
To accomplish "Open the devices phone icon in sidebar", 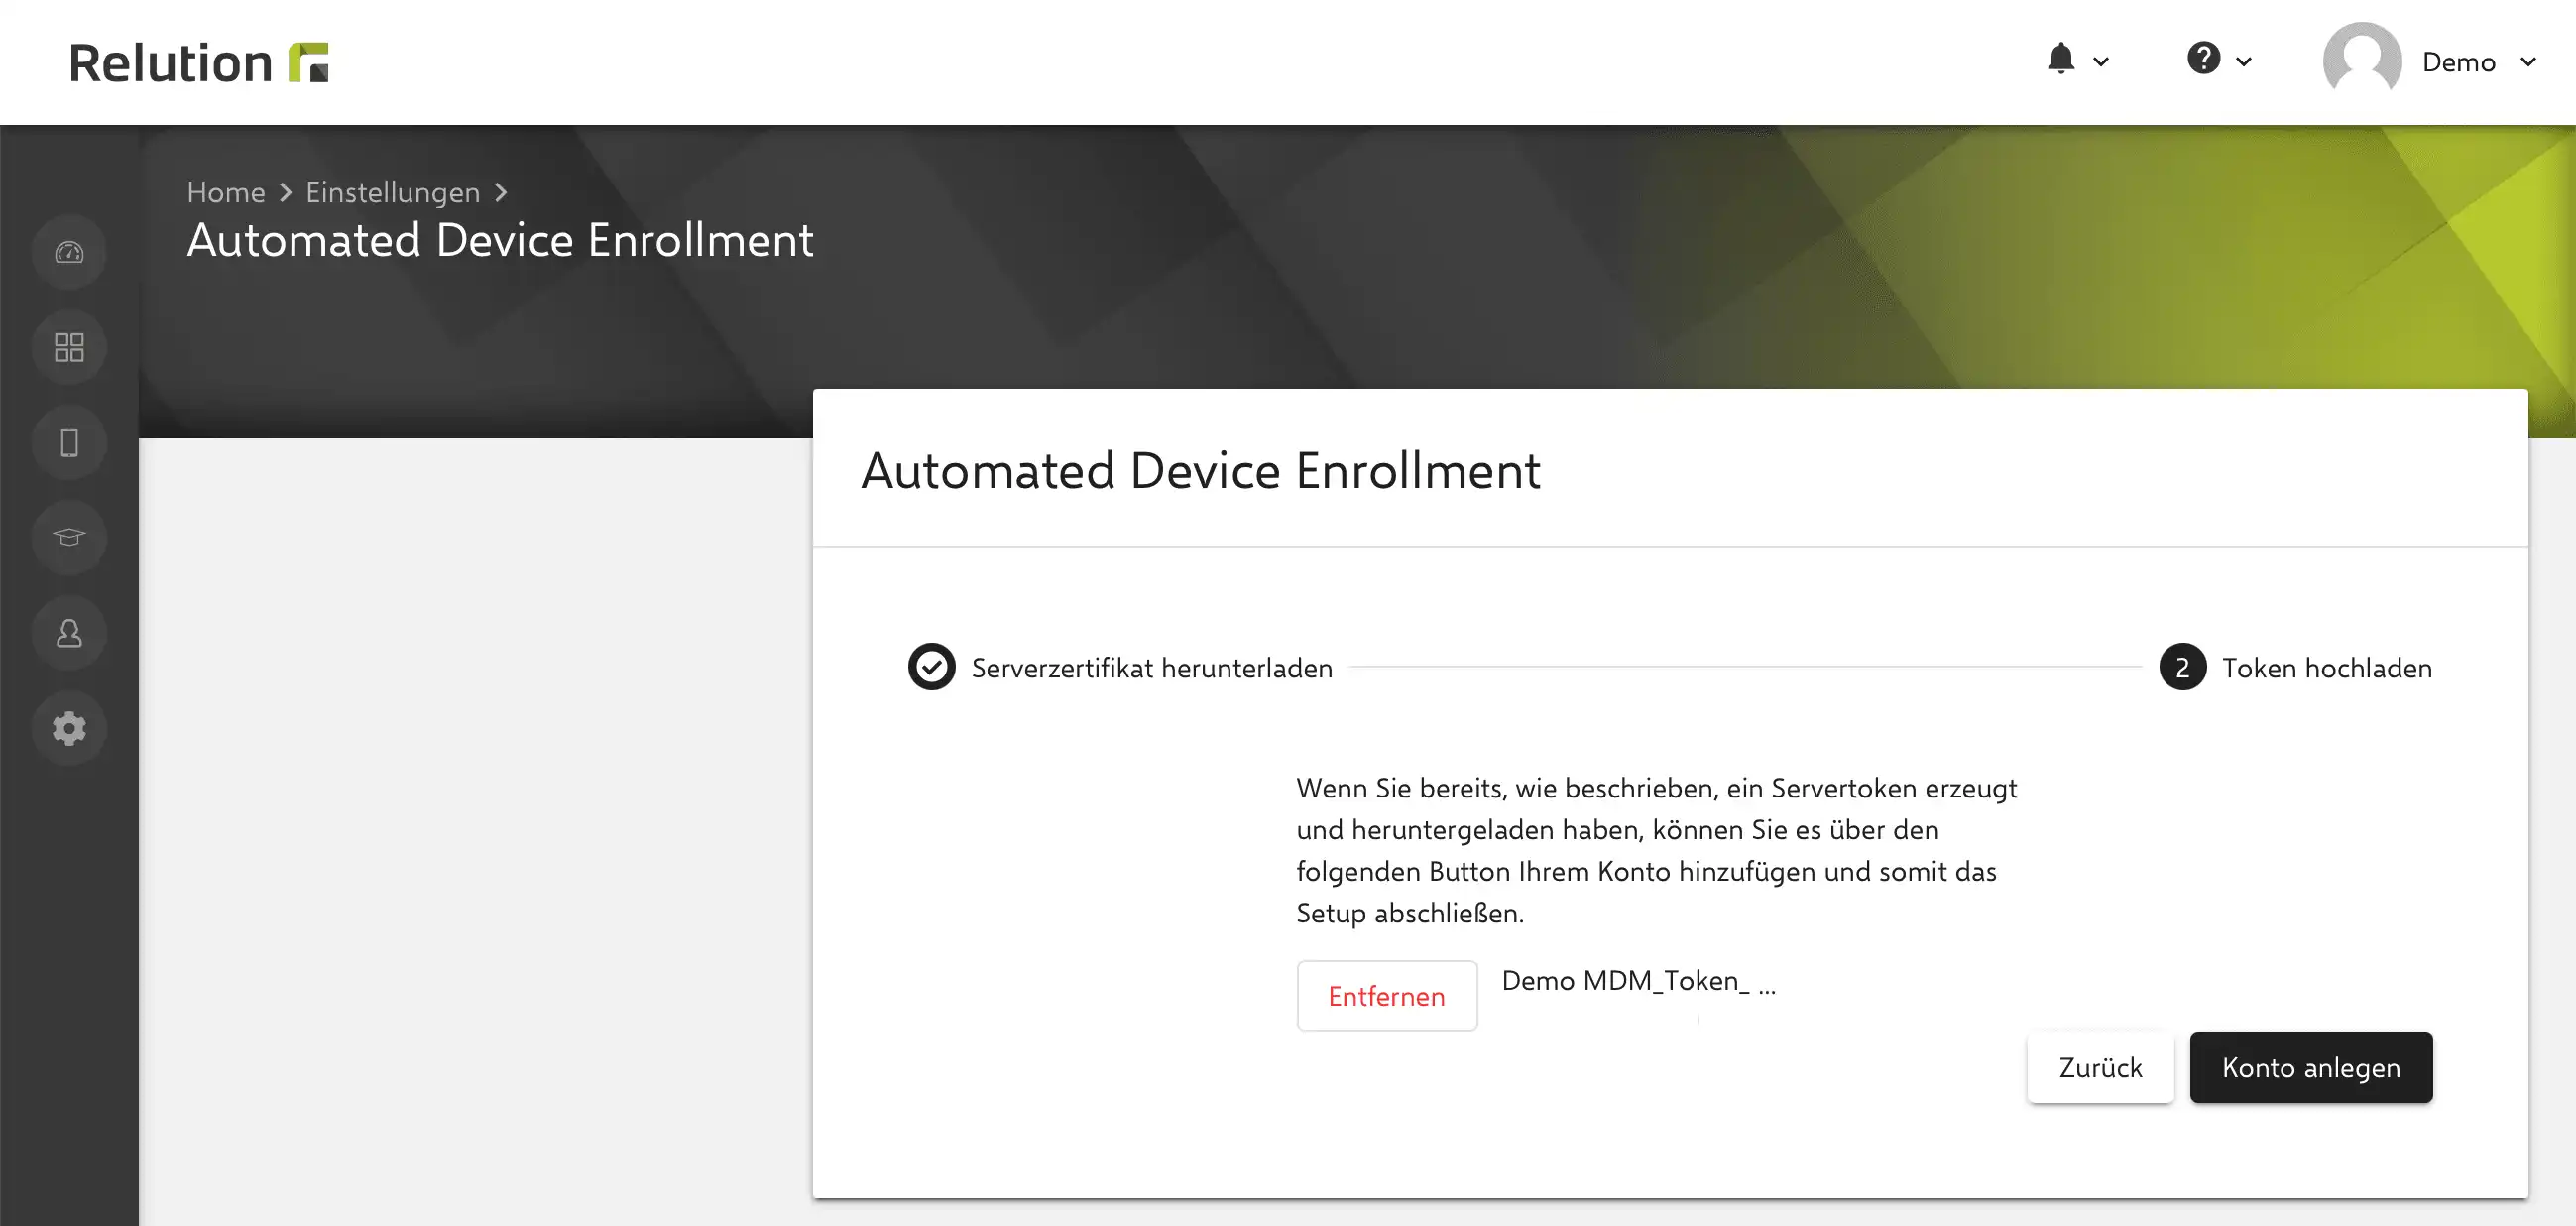I will coord(69,442).
